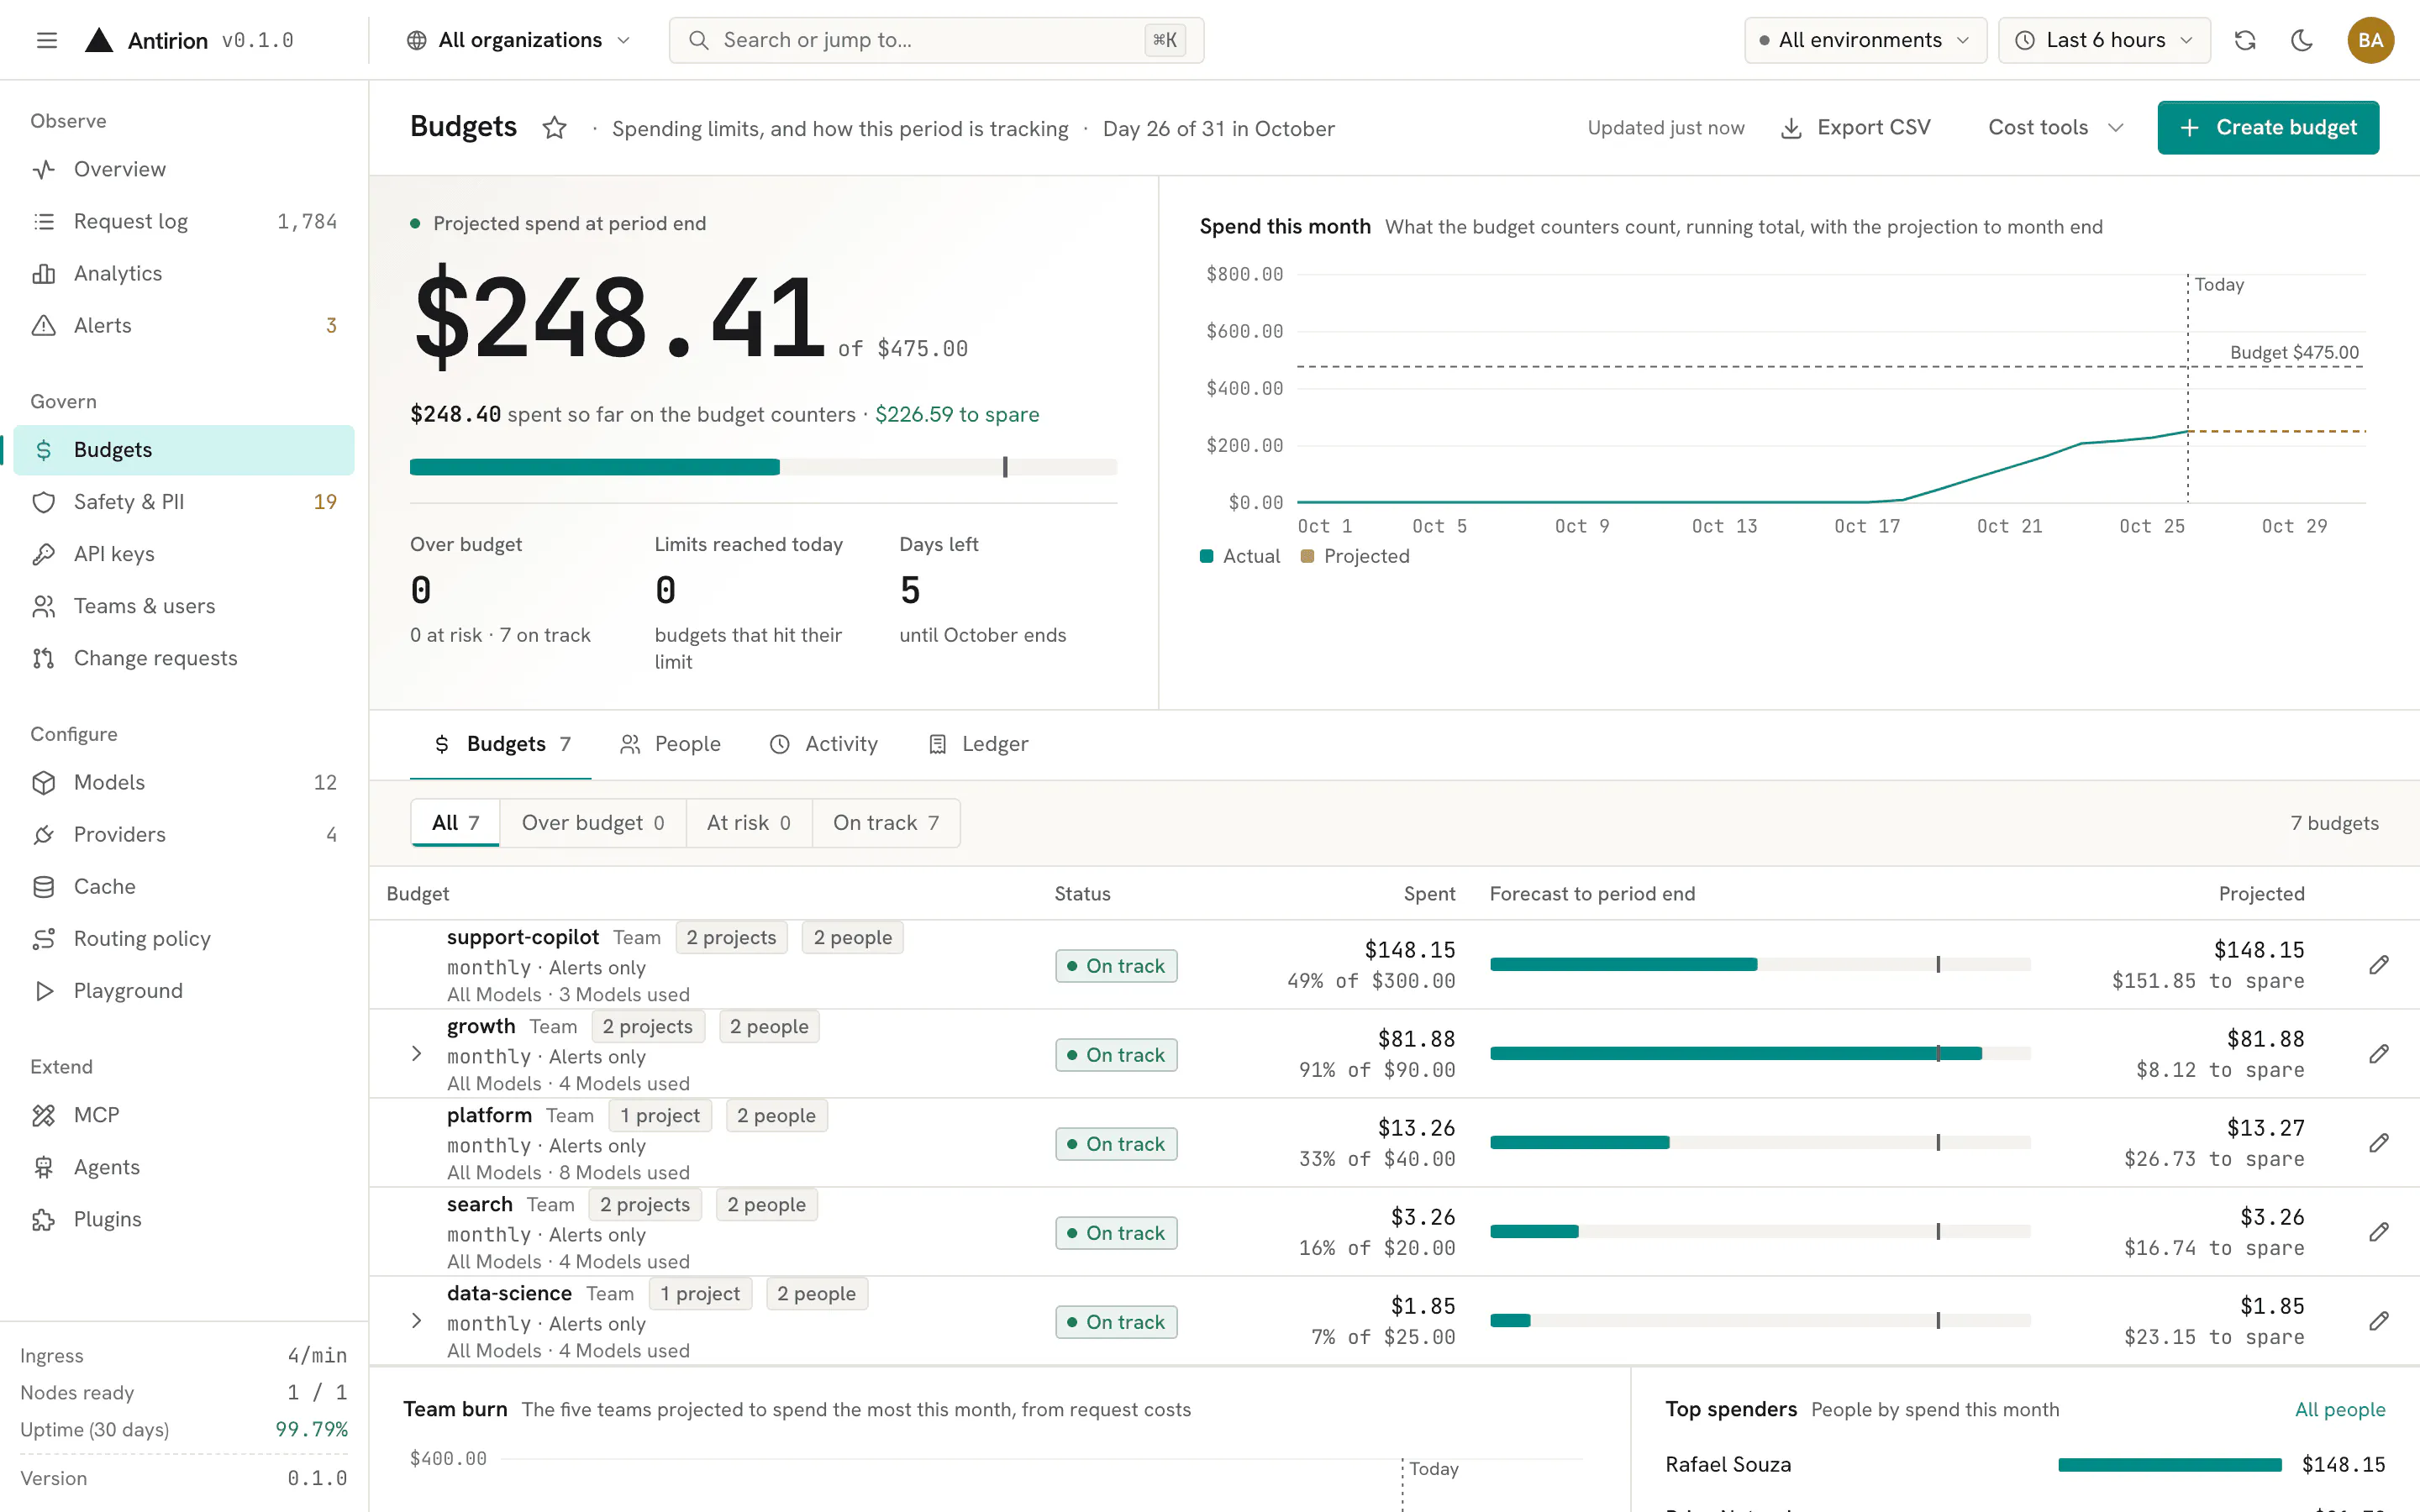Select the All 7 filter
2420x1512 pixels.
(455, 823)
